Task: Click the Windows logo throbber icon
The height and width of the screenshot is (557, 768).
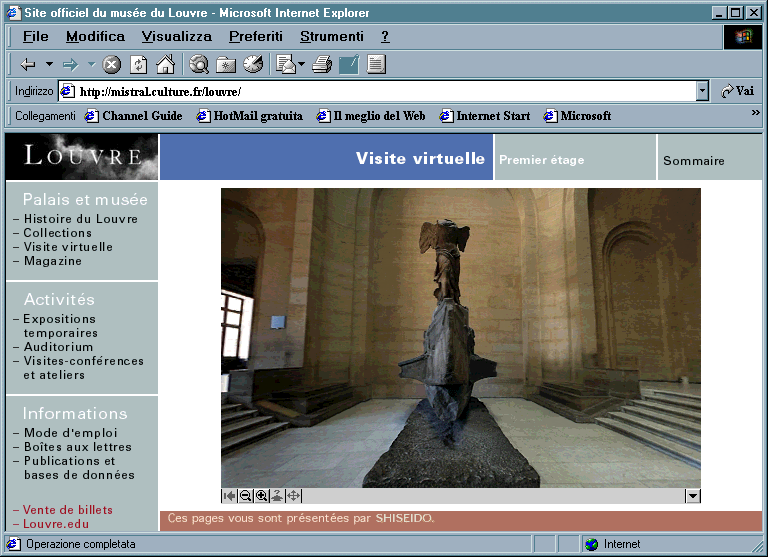Action: 743,36
